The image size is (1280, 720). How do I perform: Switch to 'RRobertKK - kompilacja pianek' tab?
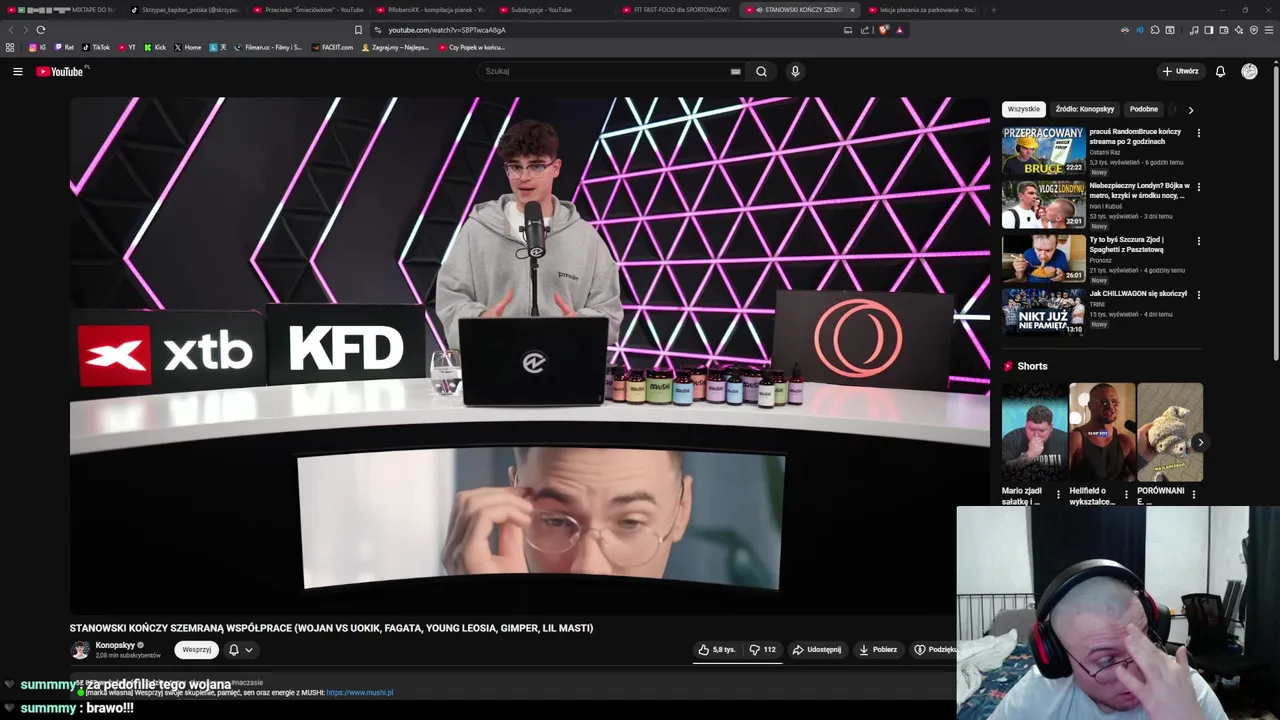coord(430,10)
